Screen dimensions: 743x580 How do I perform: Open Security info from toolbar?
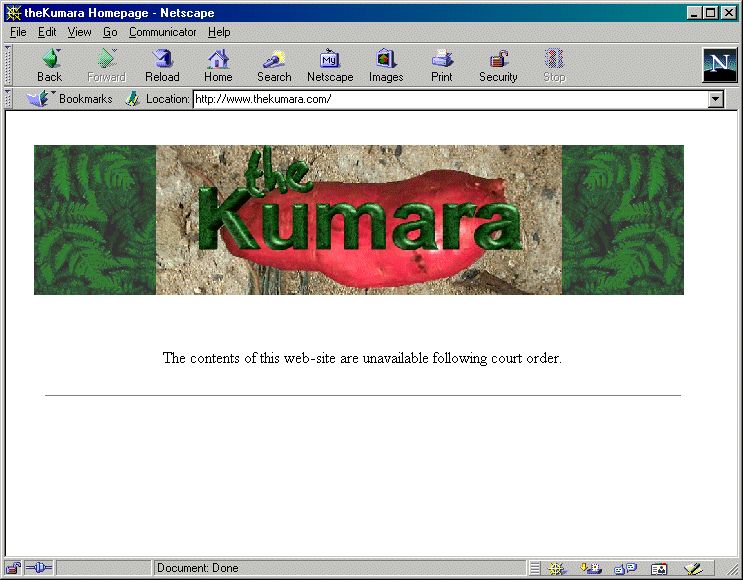pos(498,66)
